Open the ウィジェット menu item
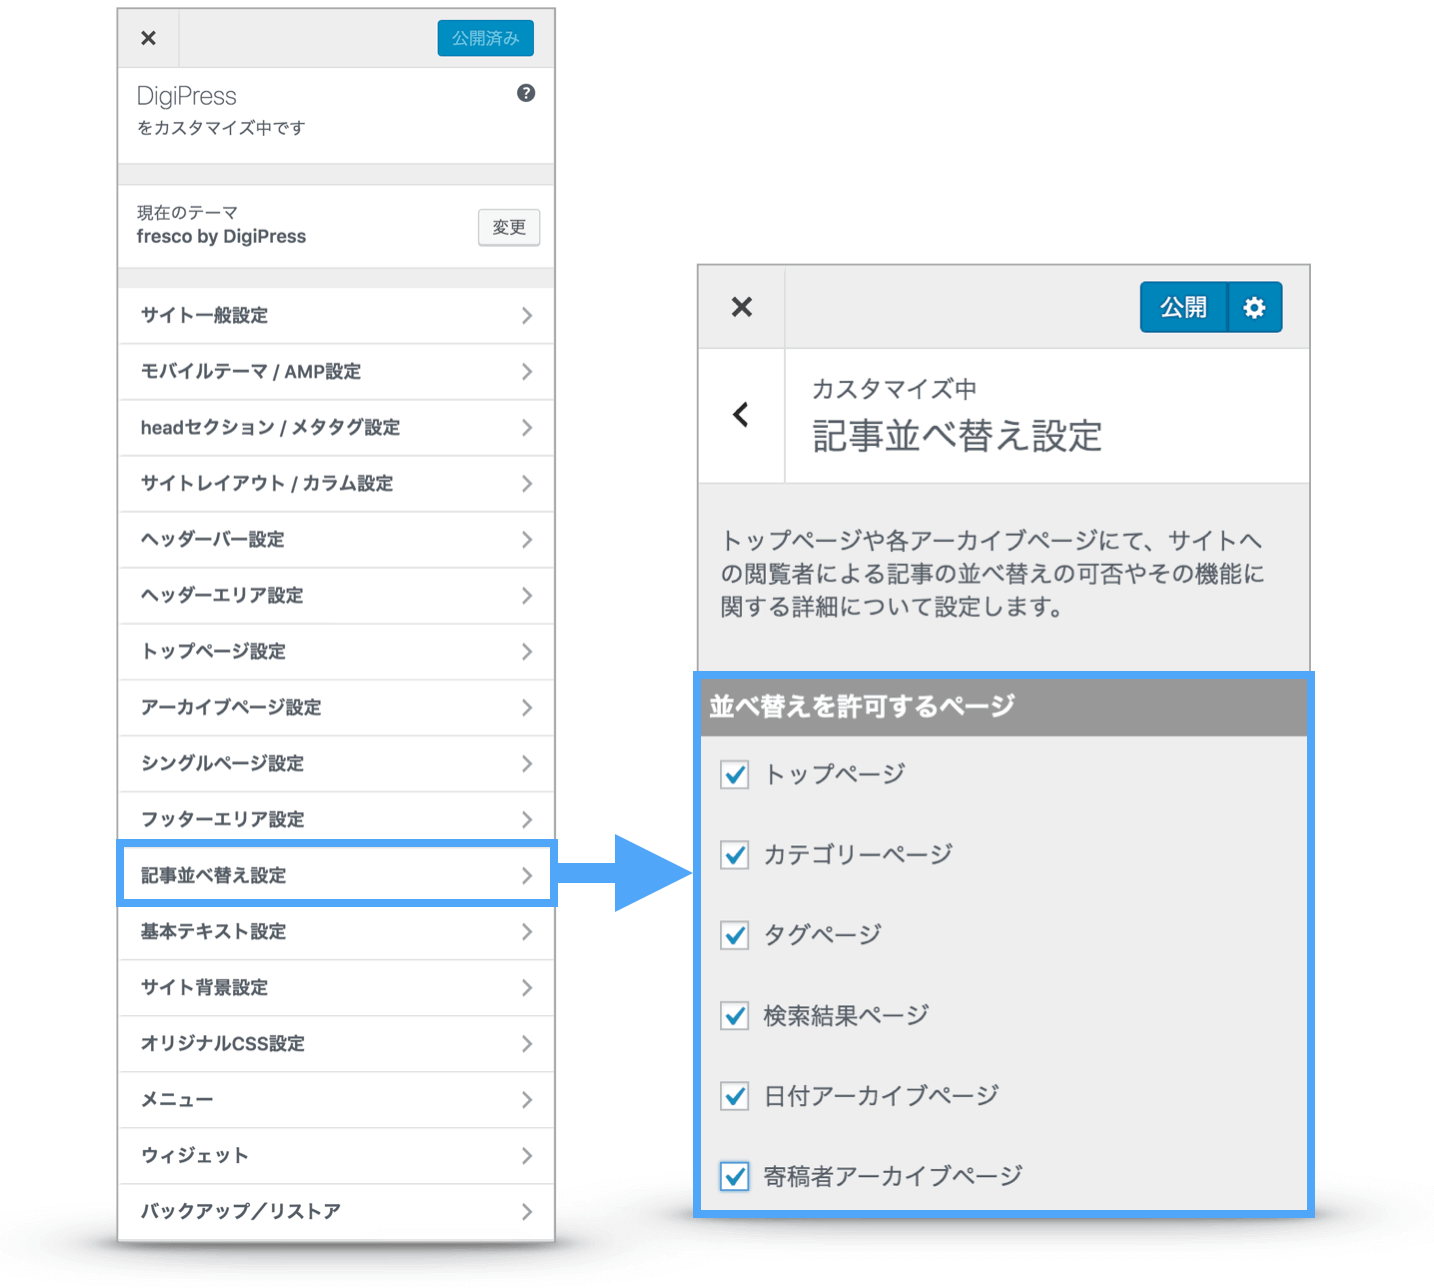Viewport: 1434px width, 1288px height. point(336,1156)
